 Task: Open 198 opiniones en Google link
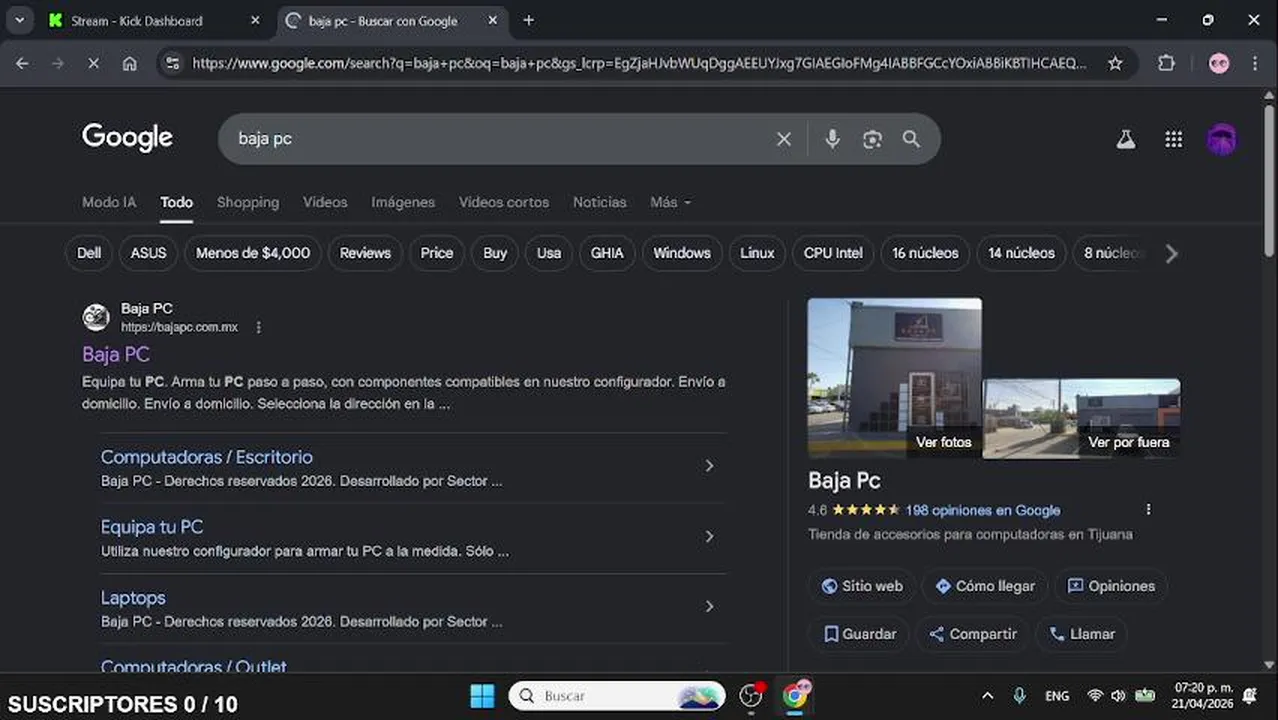pyautogui.click(x=982, y=510)
